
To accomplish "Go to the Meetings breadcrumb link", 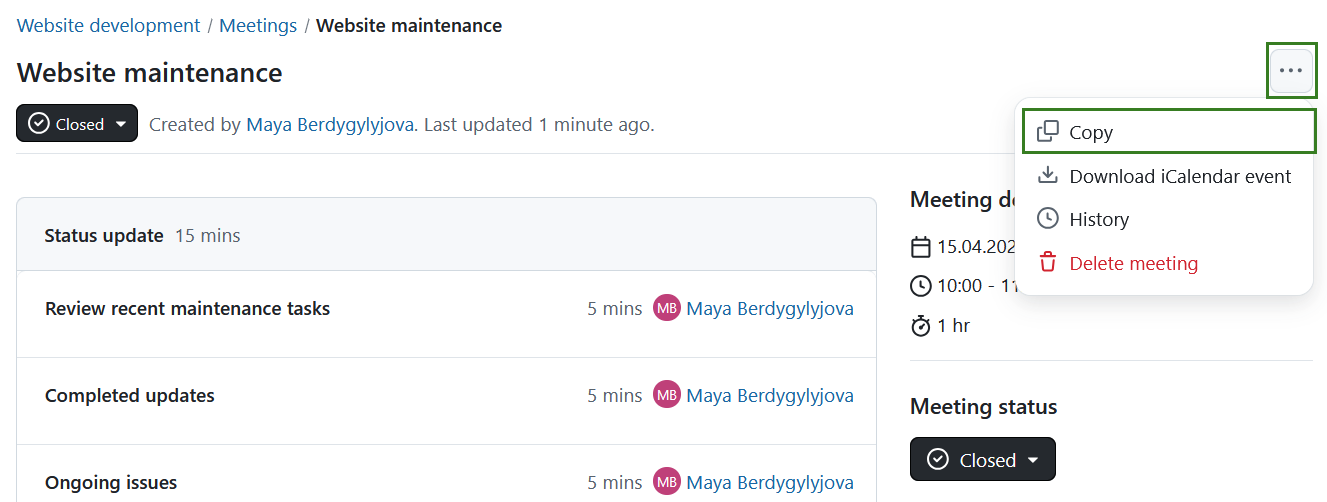I will pos(258,26).
